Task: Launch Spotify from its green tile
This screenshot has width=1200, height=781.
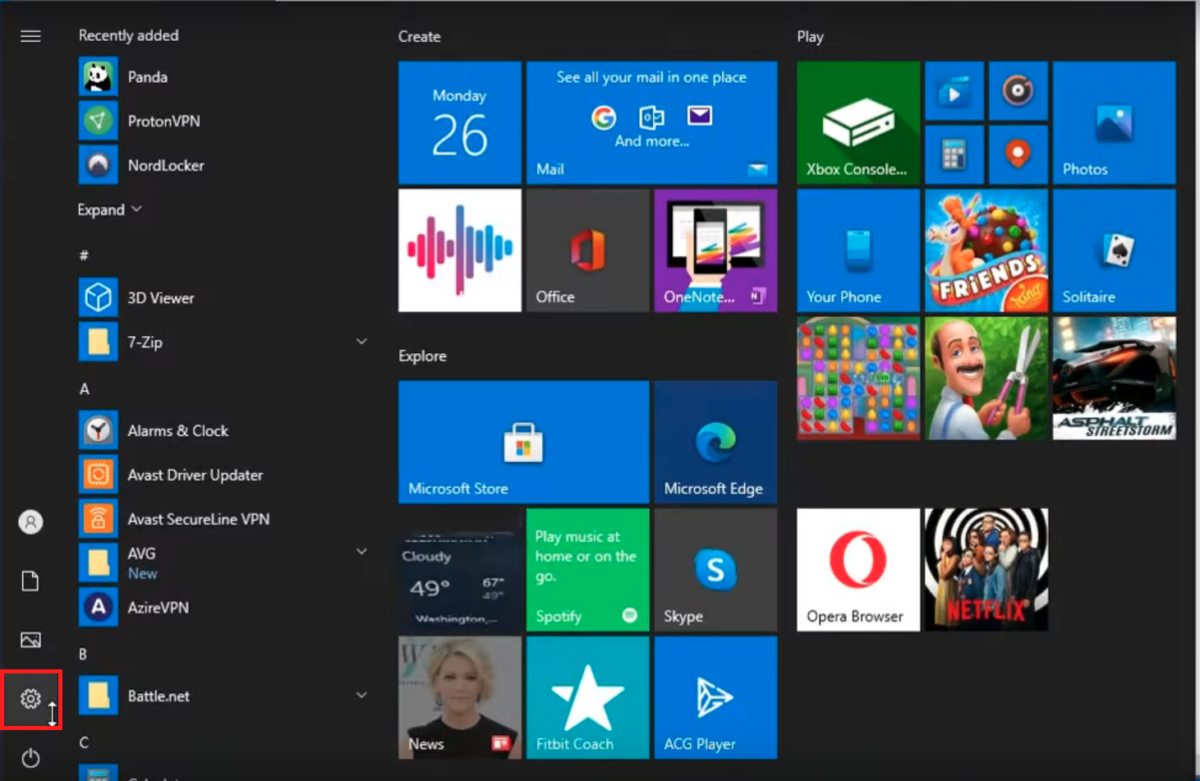Action: tap(587, 569)
